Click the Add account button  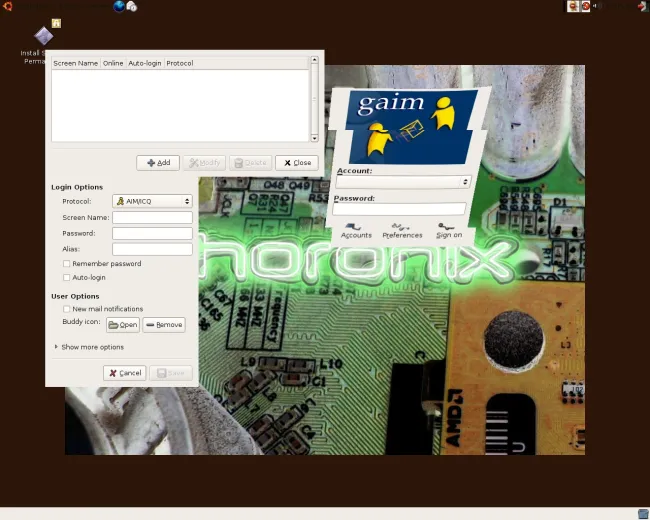158,163
